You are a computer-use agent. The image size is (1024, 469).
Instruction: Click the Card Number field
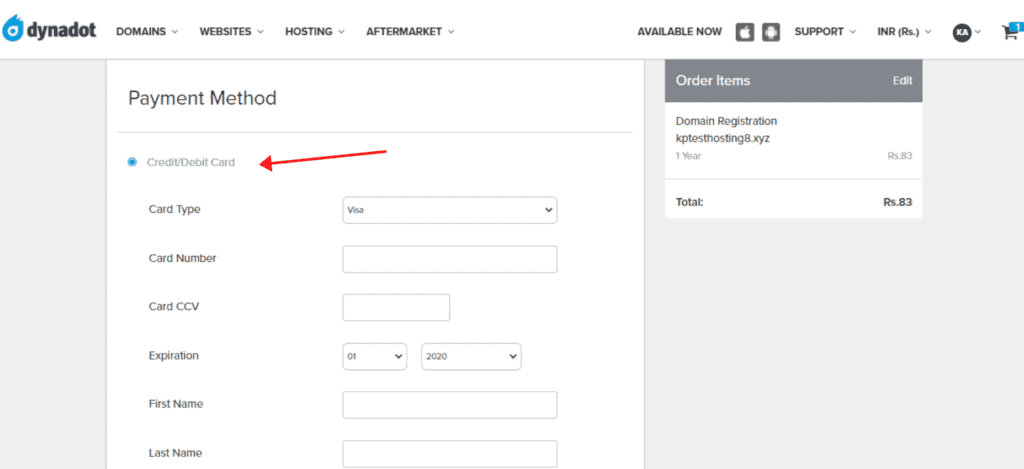click(x=449, y=259)
